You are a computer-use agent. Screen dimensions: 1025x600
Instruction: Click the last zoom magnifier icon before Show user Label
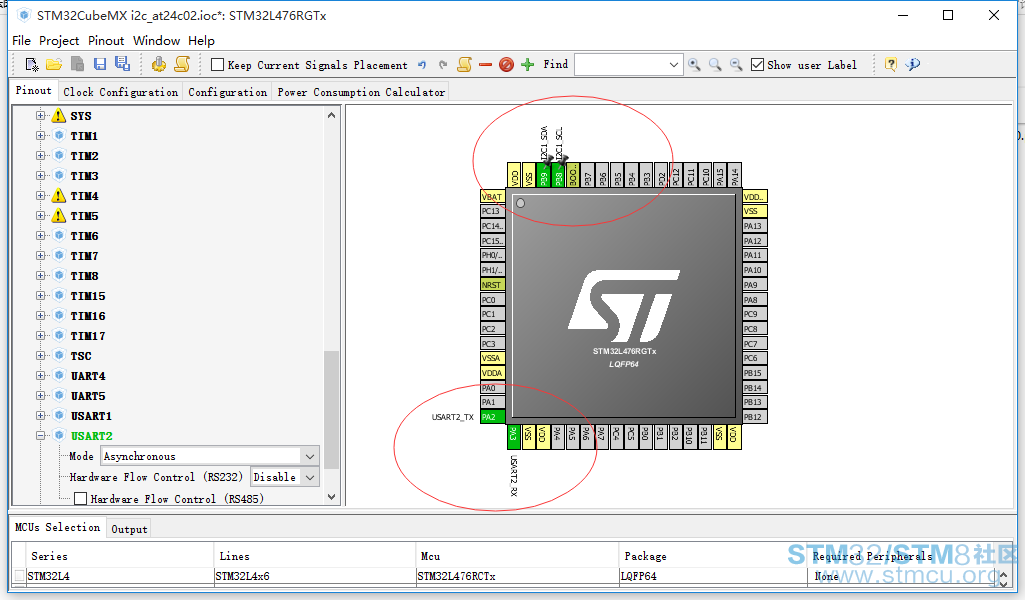736,65
